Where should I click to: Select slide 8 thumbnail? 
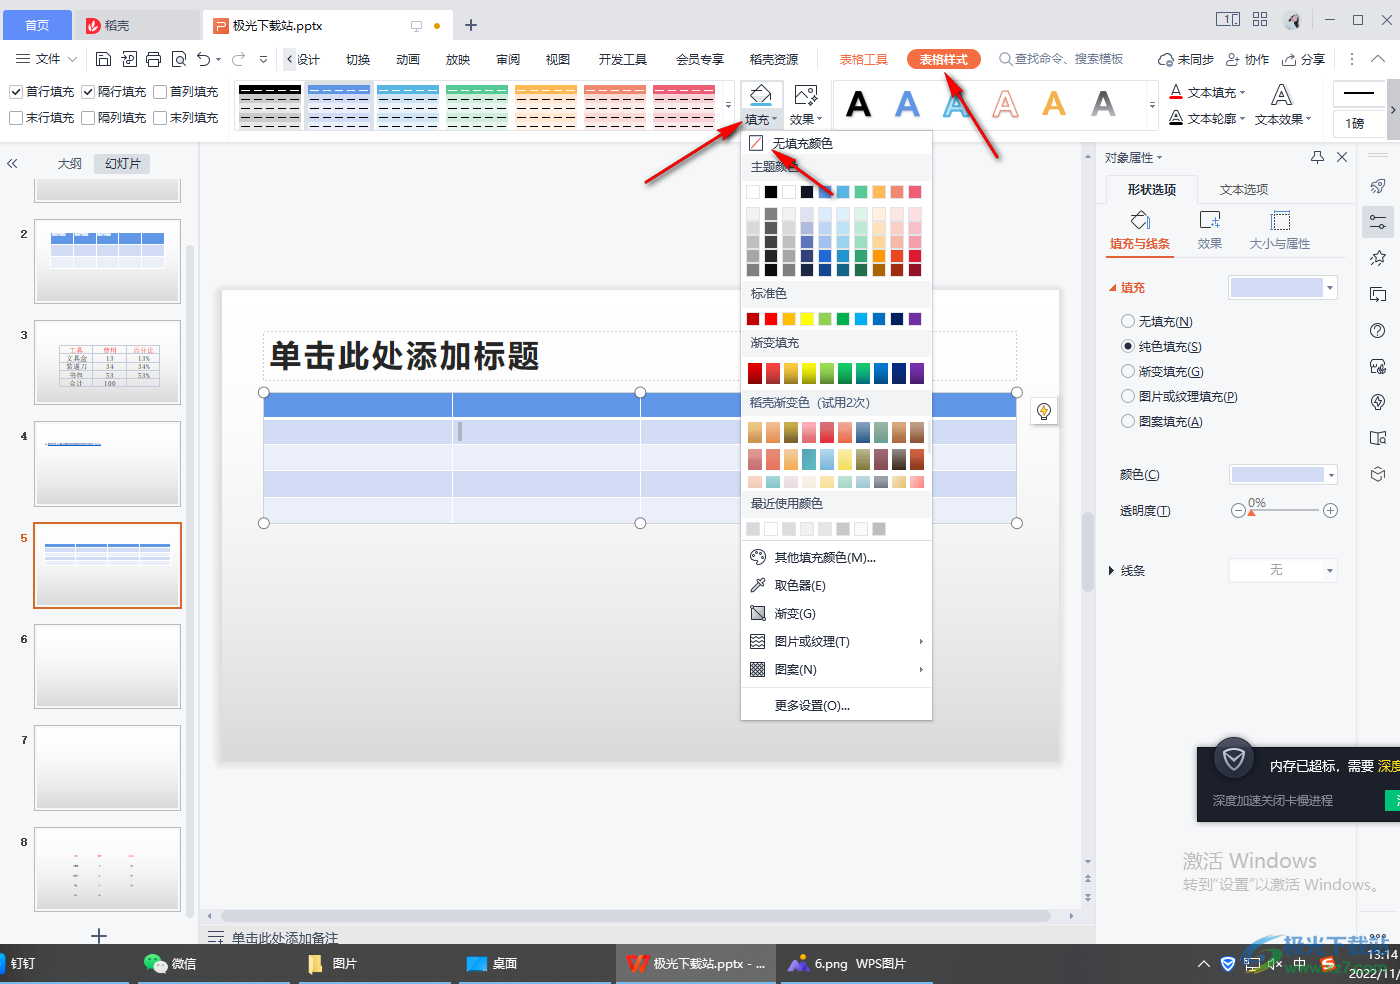point(108,869)
